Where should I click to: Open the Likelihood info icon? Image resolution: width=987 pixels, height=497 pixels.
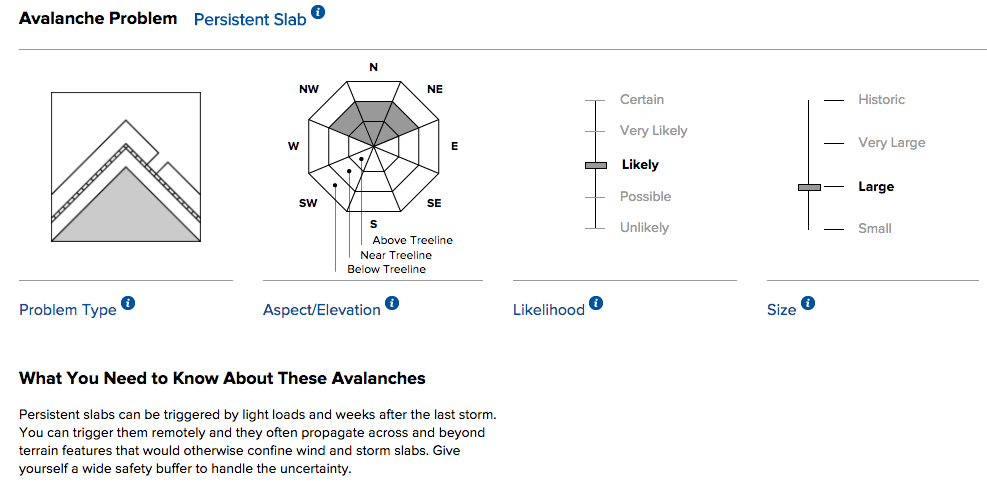596,303
